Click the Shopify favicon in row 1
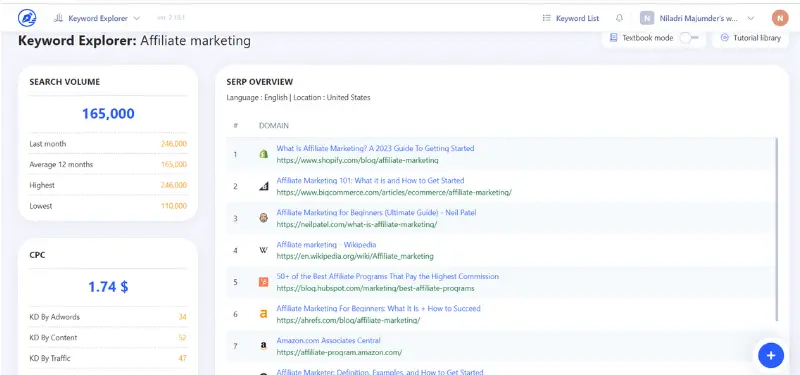 263,154
